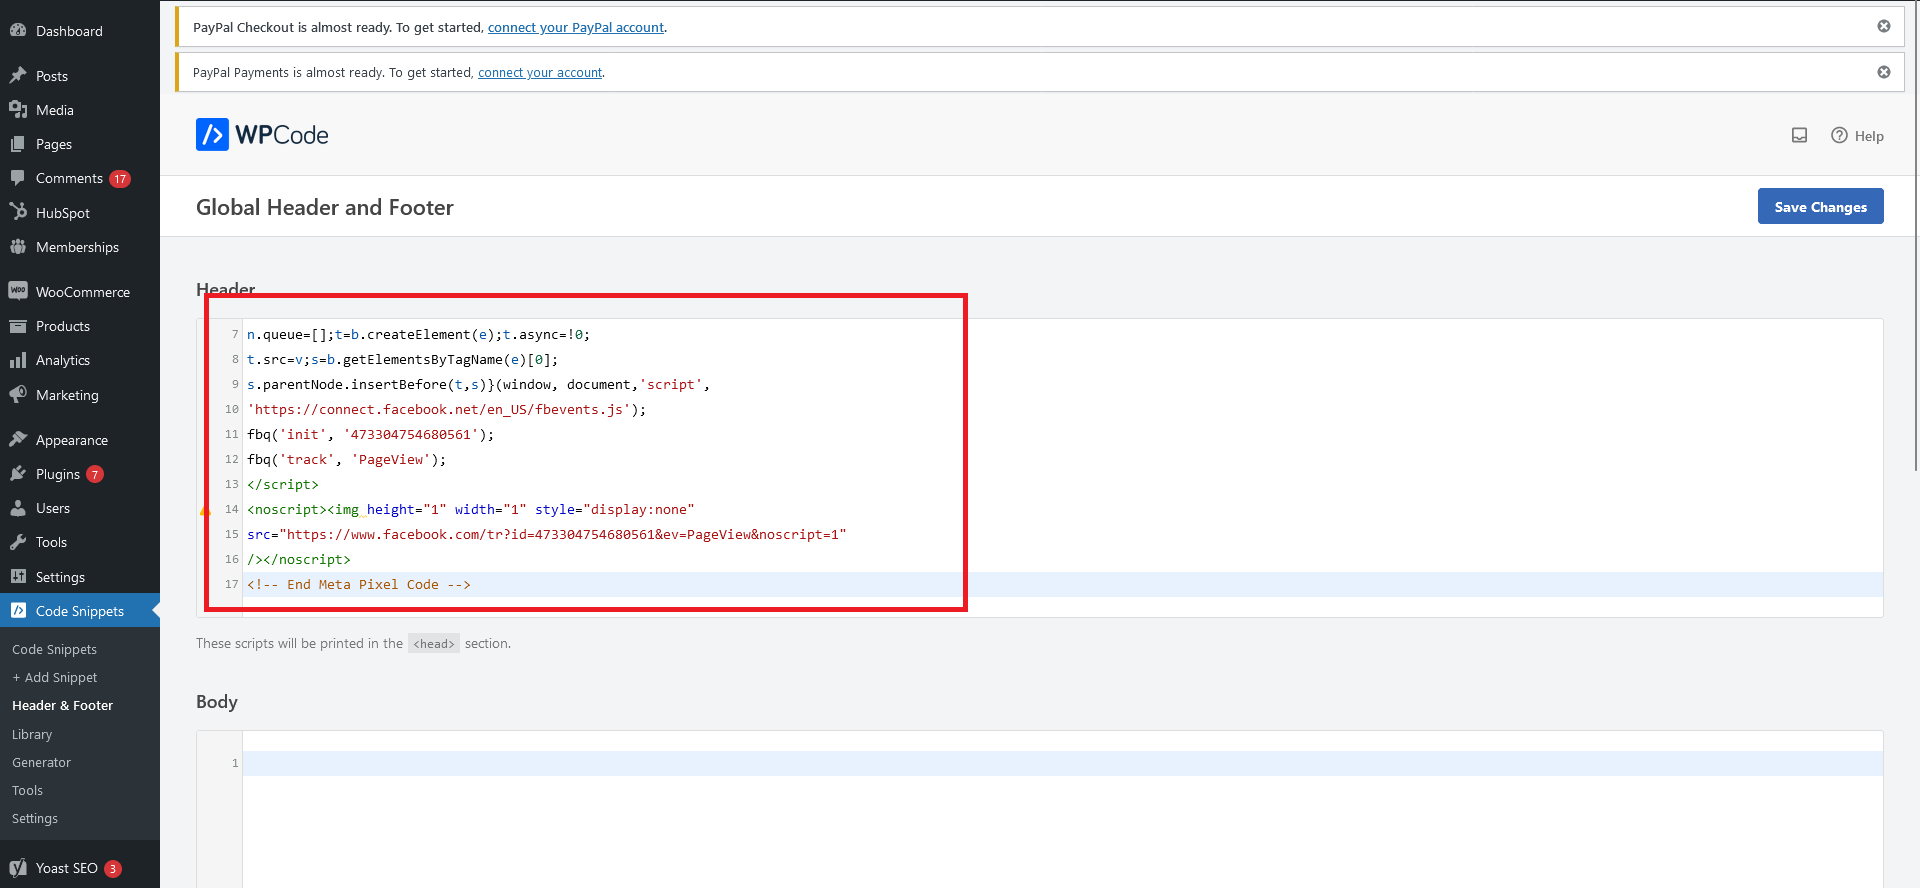Screen dimensions: 1920x888
Task: Open the Plugins menu icon
Action: (18, 474)
